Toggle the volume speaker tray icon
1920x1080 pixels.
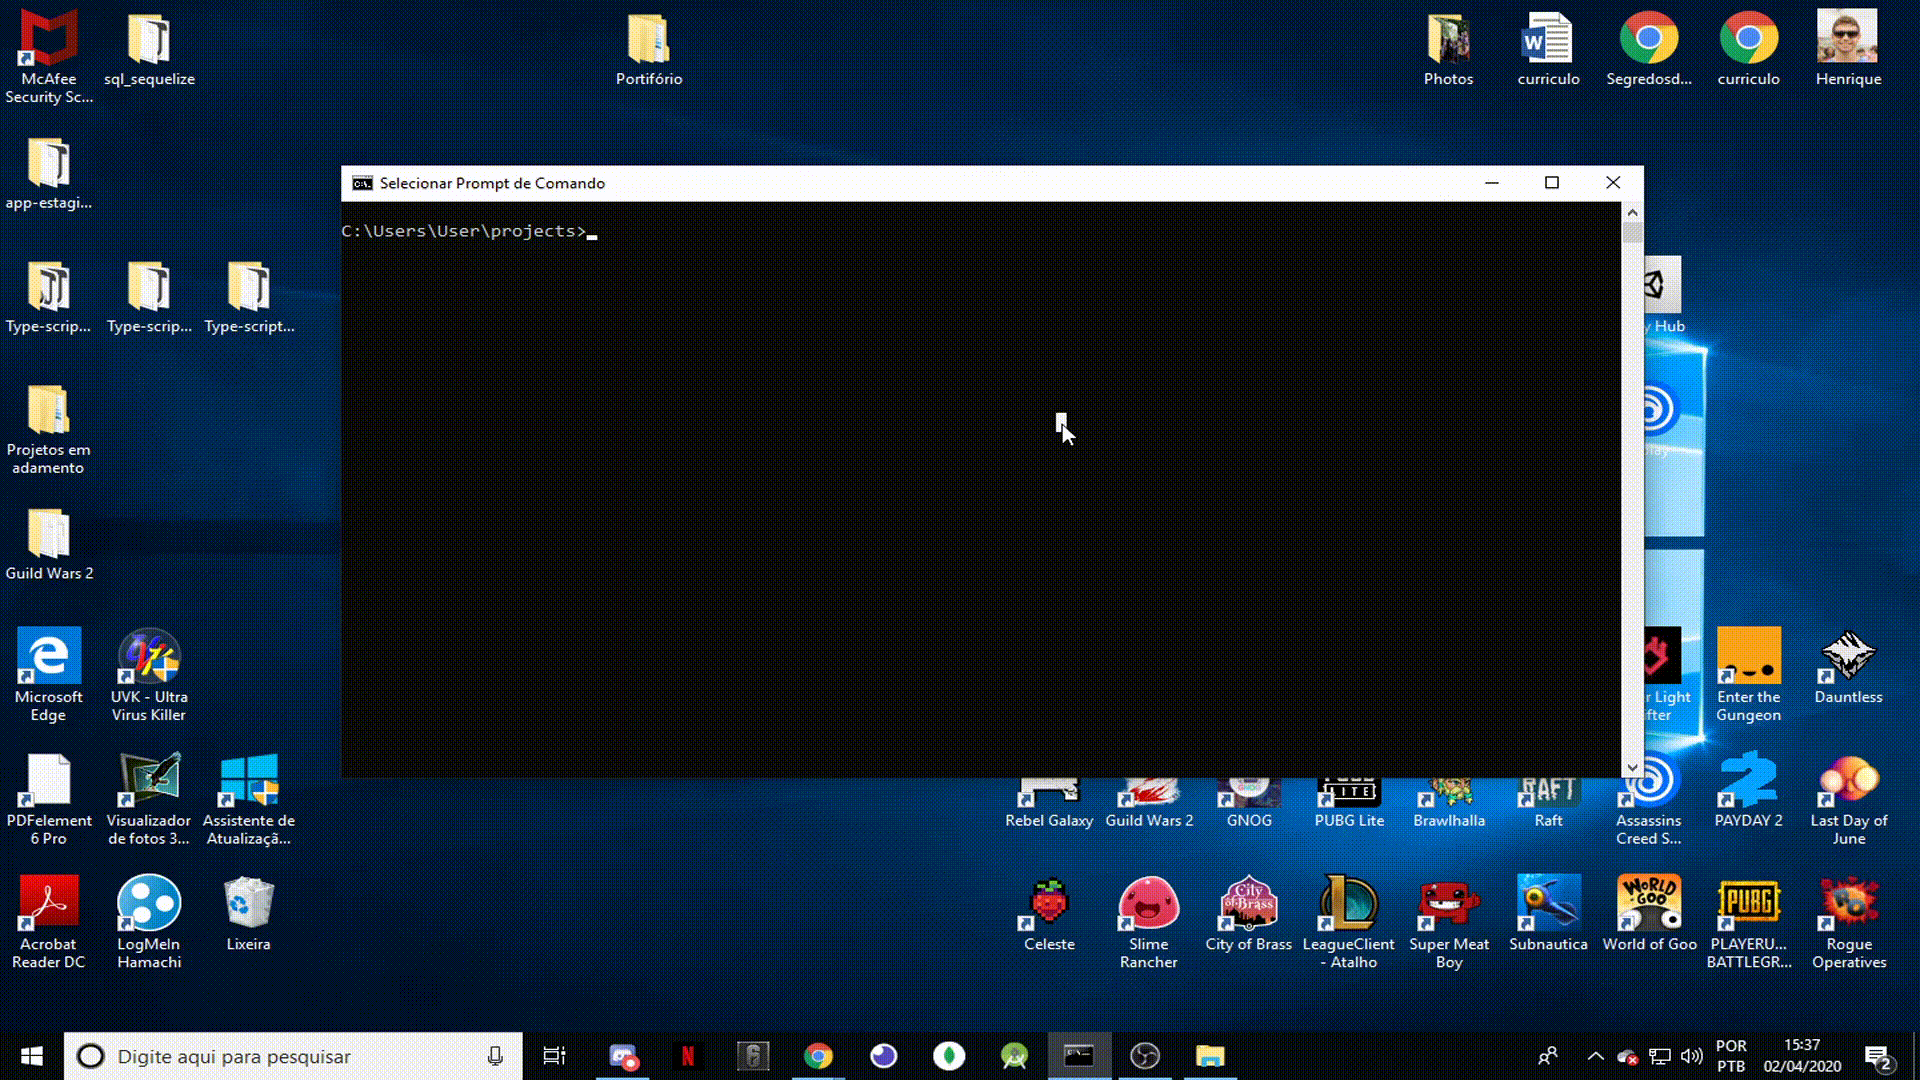(x=1691, y=1056)
